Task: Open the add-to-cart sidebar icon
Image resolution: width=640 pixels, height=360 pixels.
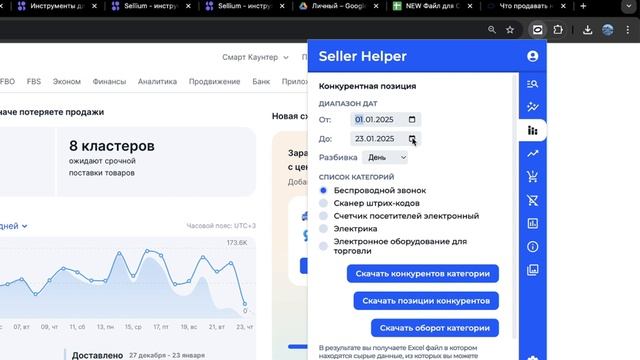Action: 532,177
